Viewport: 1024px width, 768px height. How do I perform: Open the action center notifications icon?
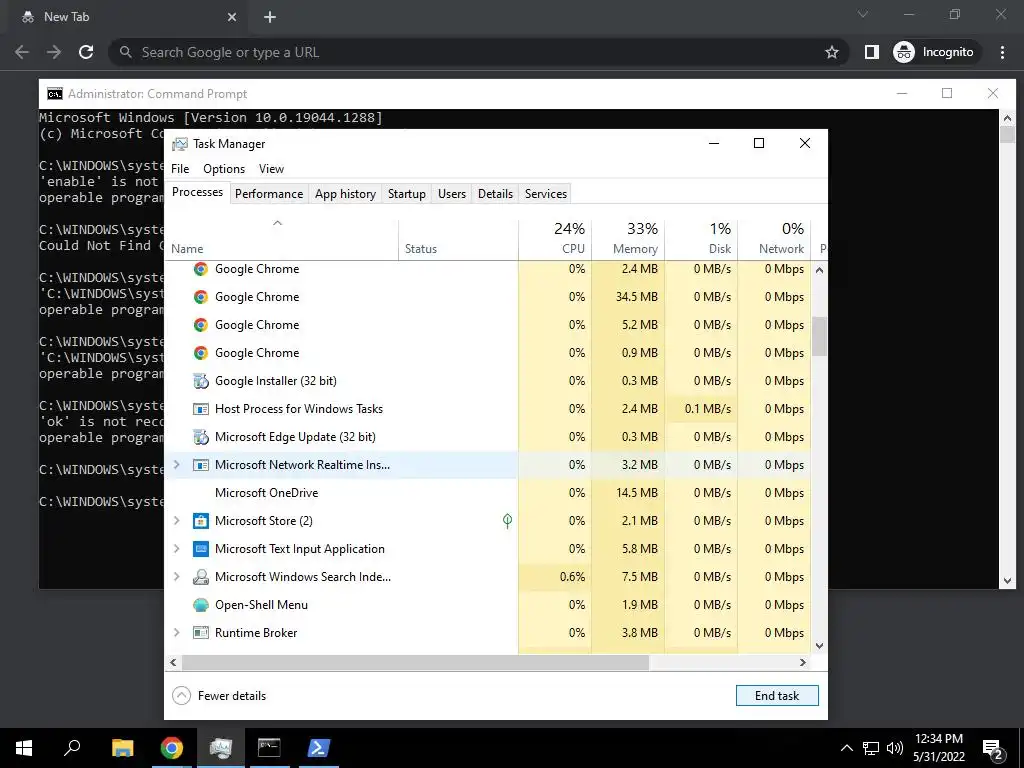[992, 749]
